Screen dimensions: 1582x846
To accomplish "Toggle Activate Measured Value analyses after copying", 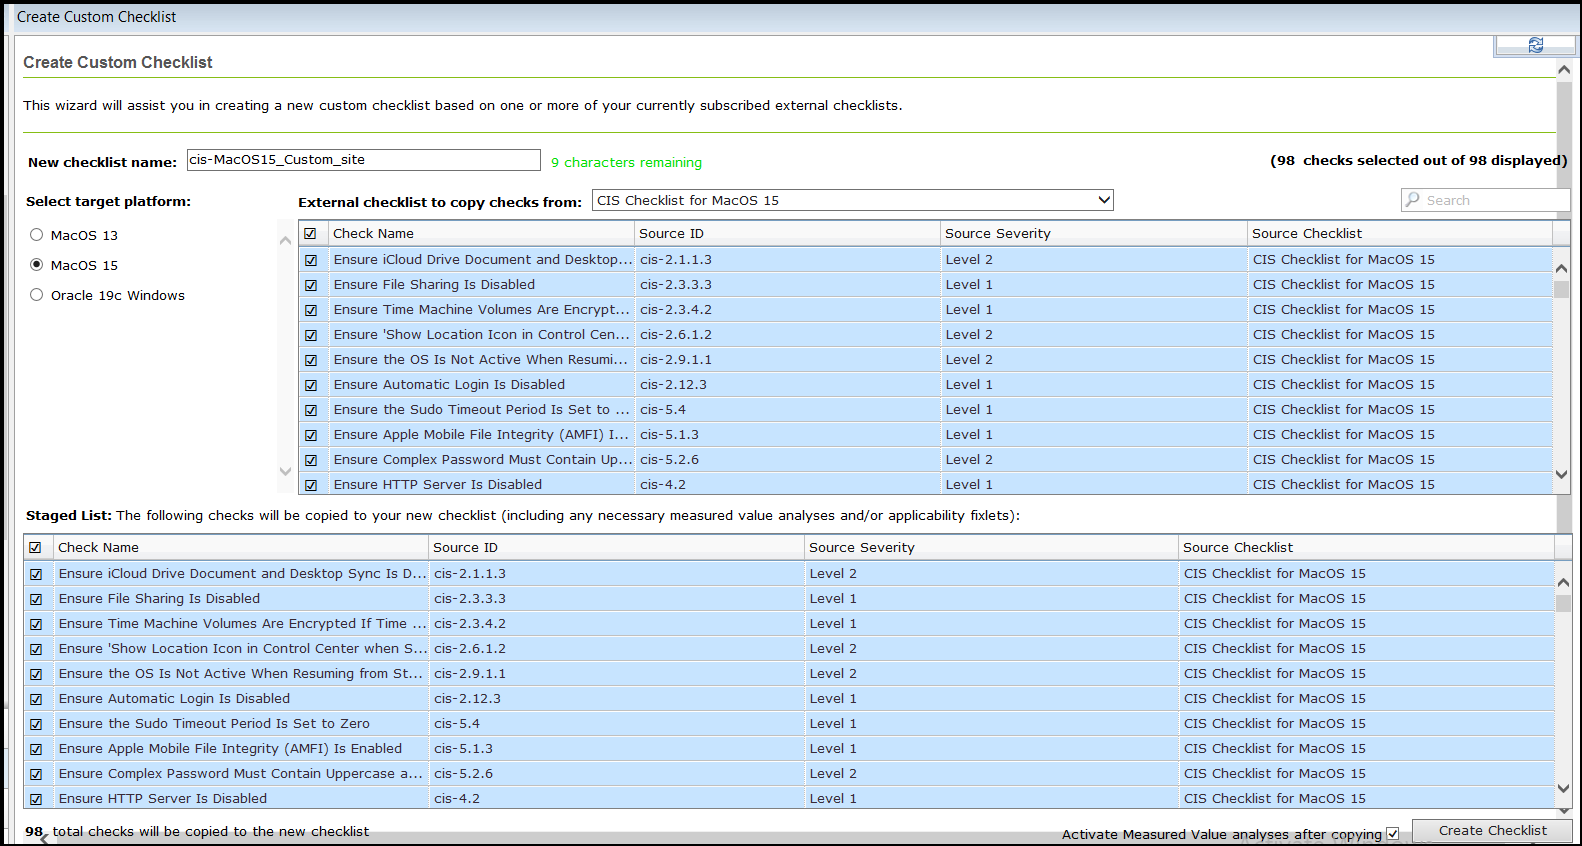I will (1392, 834).
